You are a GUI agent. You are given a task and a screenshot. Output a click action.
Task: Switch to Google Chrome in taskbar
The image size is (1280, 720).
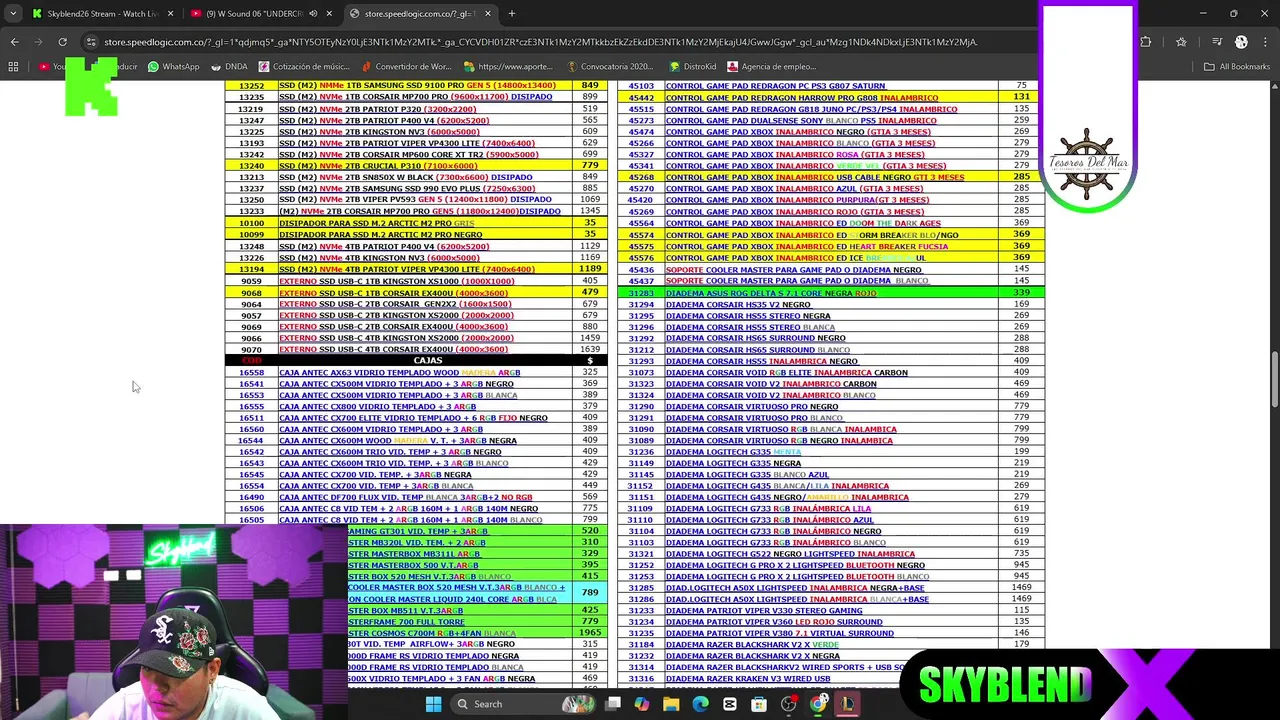[818, 704]
